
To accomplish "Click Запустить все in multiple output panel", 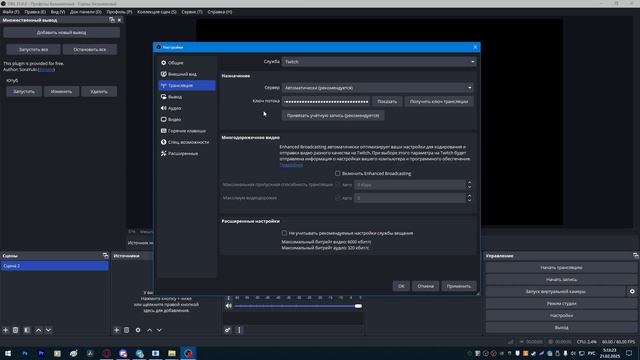I will click(33, 49).
